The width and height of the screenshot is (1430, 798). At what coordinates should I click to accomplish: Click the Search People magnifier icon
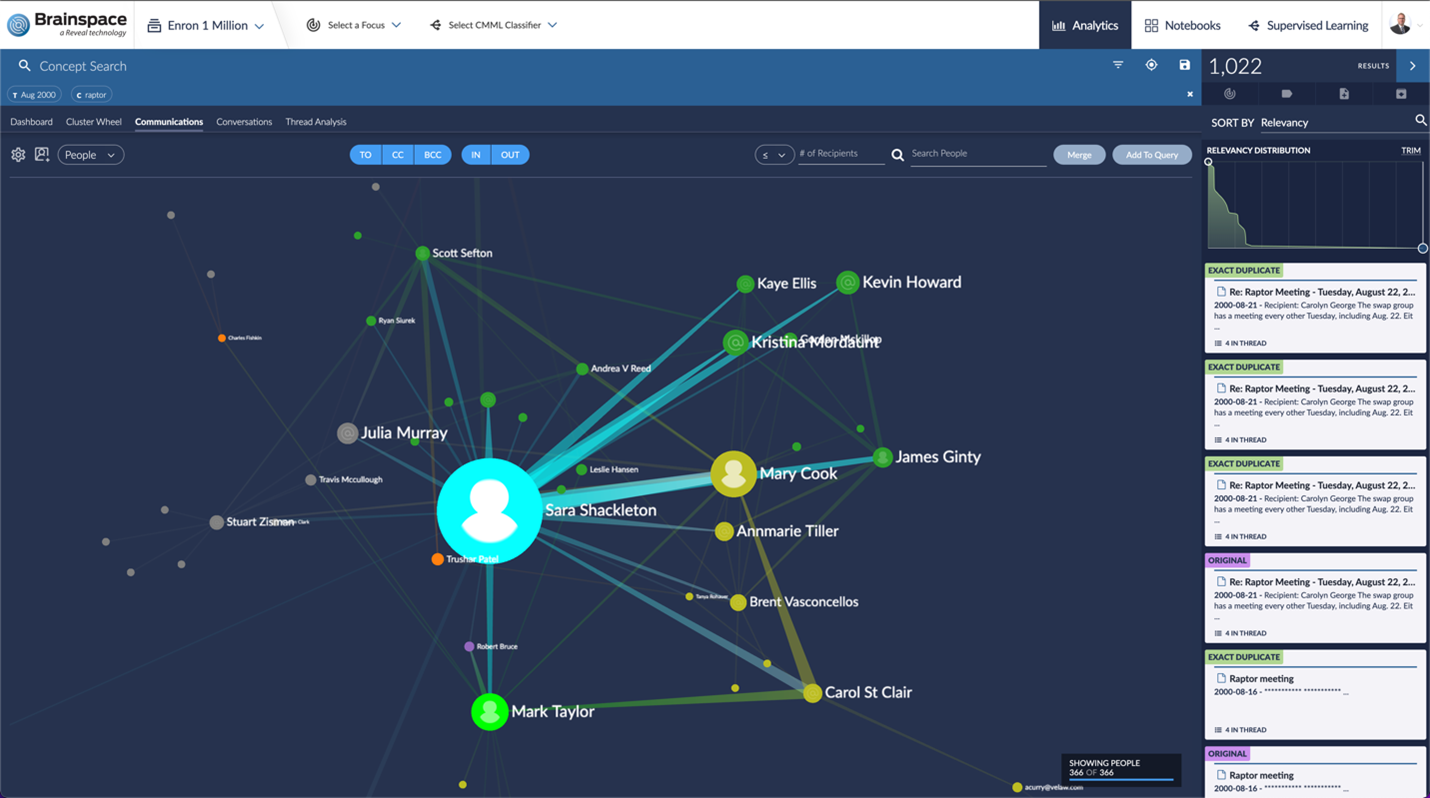coord(898,155)
